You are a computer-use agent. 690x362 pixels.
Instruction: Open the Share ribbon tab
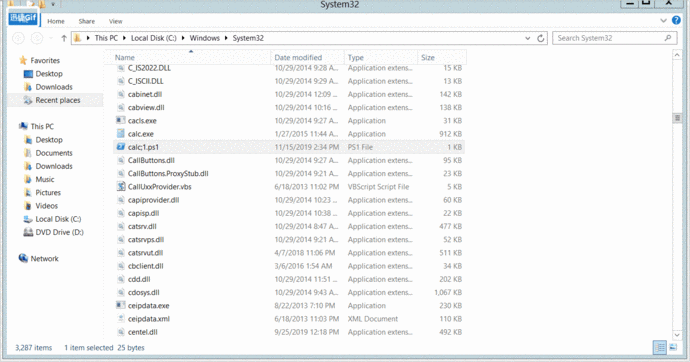click(87, 21)
